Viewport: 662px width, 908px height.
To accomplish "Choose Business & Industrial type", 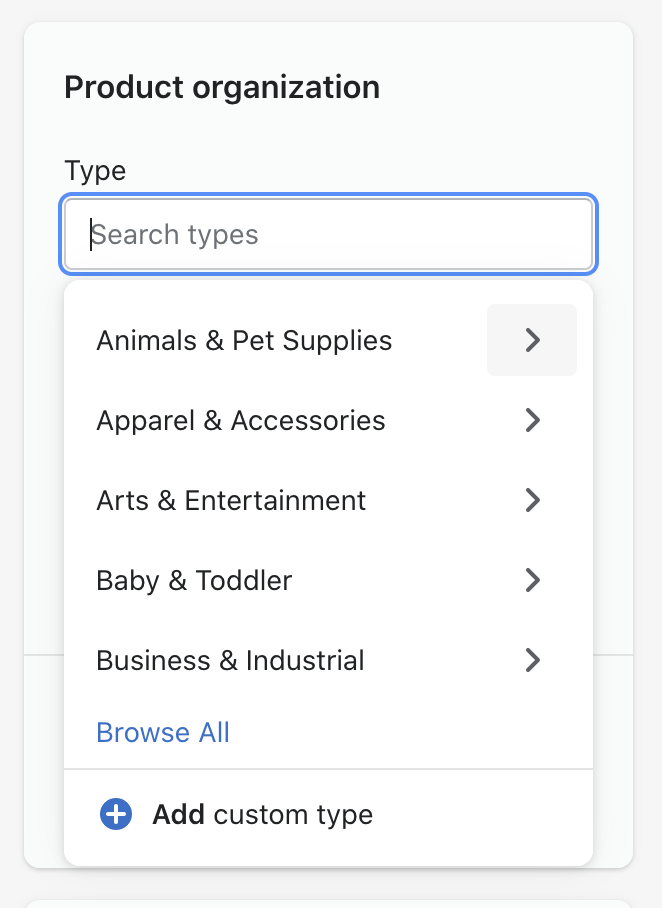I will point(230,660).
